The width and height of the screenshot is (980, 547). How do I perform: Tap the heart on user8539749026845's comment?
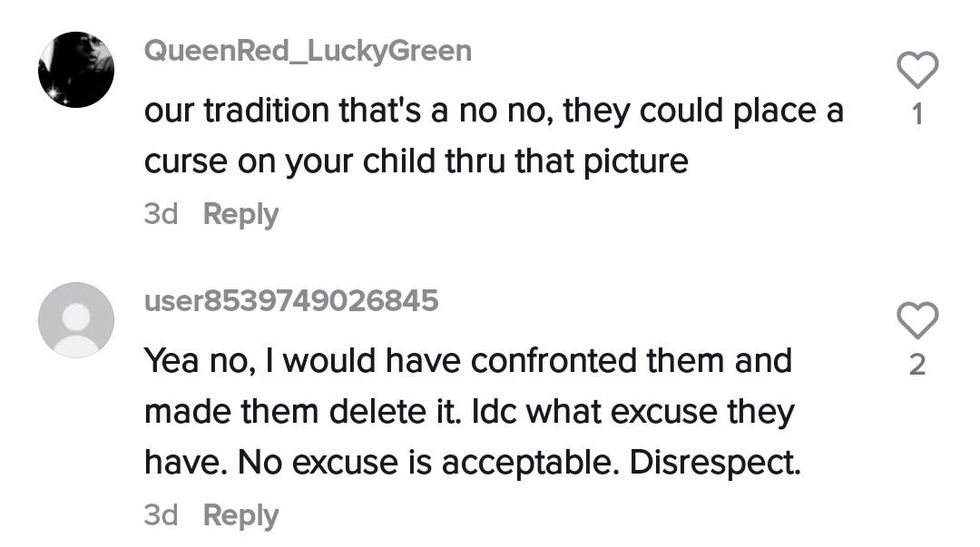(917, 319)
